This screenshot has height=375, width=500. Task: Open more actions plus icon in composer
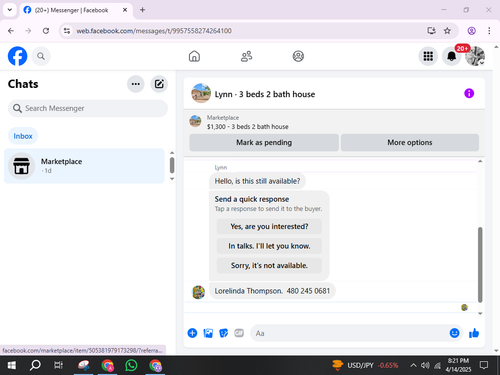click(192, 333)
